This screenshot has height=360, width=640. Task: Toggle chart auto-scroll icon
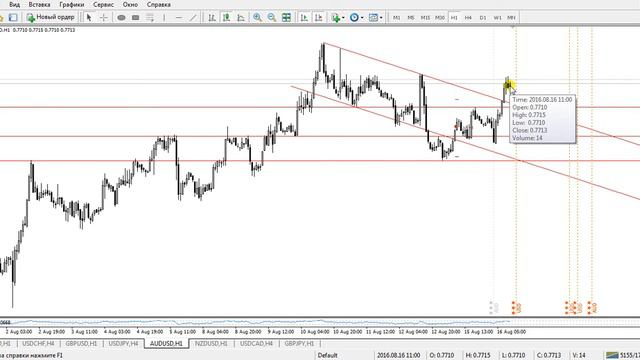[304, 18]
